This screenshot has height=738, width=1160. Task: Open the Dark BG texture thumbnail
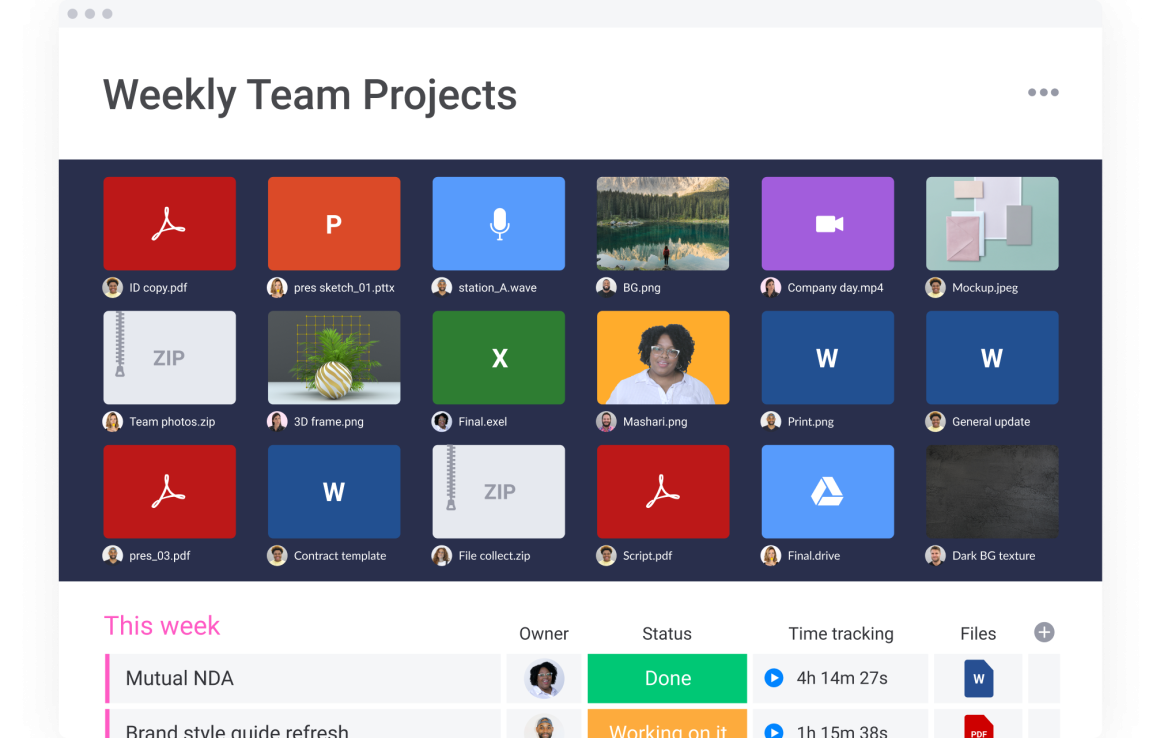(x=992, y=491)
